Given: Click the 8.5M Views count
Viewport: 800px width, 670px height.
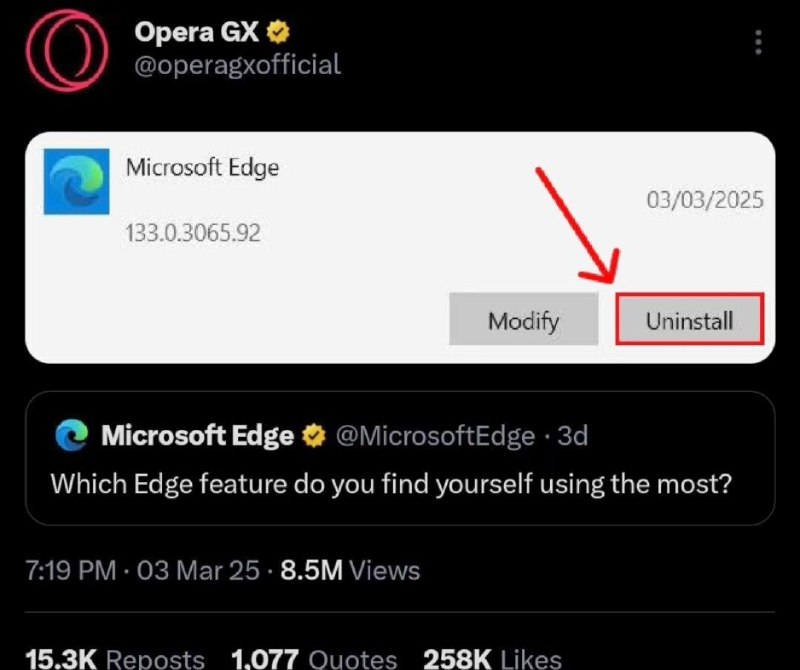Looking at the screenshot, I should tap(350, 570).
